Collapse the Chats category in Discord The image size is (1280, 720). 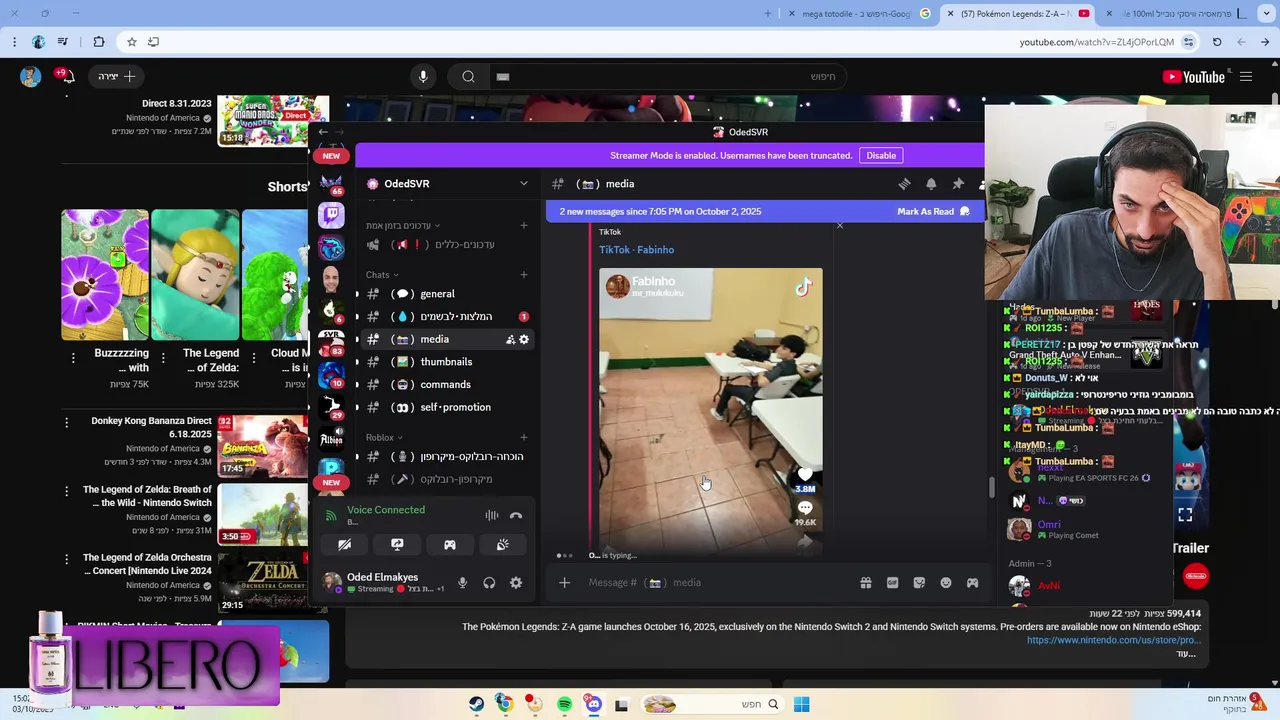point(382,275)
